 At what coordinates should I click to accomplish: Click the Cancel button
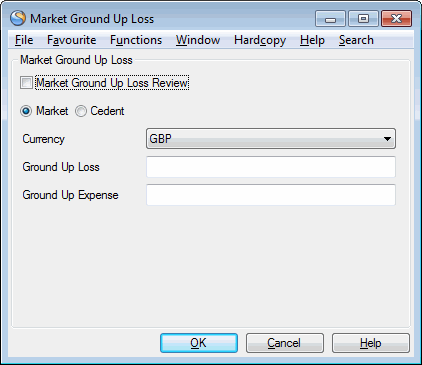click(285, 343)
